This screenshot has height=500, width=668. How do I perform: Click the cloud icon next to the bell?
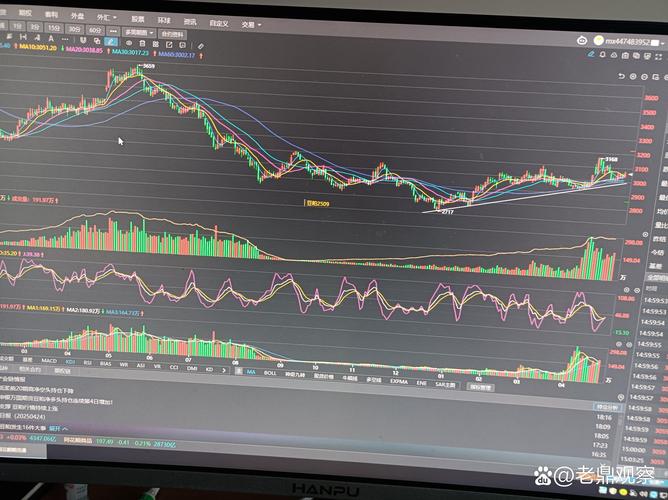(613, 55)
